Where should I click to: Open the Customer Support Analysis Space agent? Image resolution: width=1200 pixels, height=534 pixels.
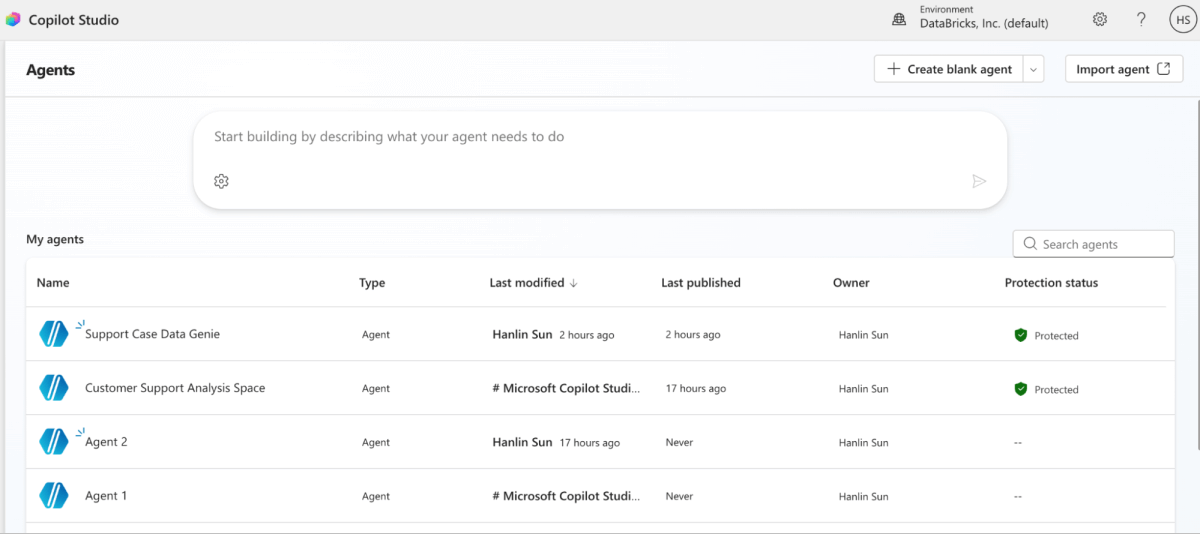(175, 388)
